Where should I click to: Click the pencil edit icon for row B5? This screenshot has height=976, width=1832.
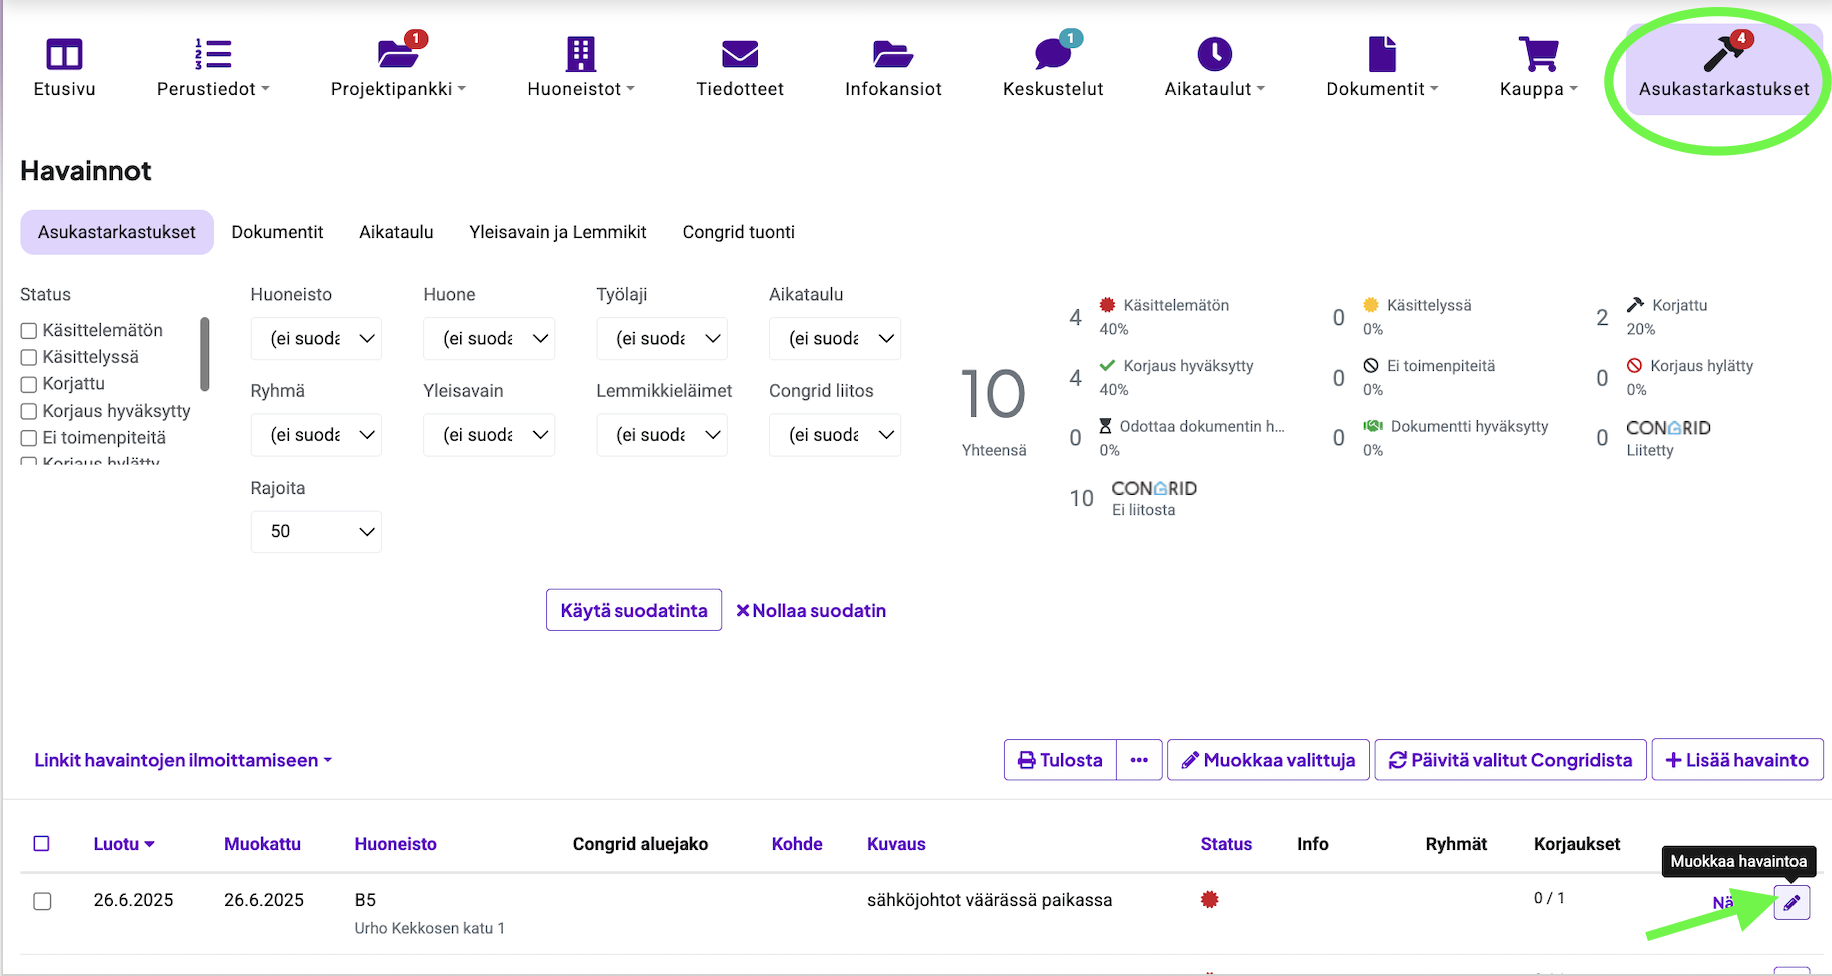1791,903
